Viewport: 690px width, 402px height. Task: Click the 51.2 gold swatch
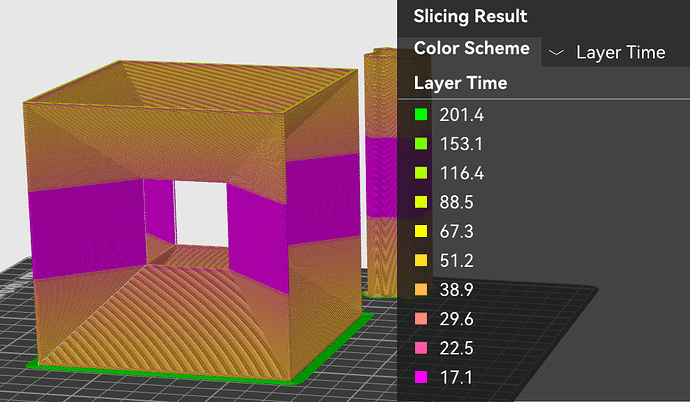[421, 260]
